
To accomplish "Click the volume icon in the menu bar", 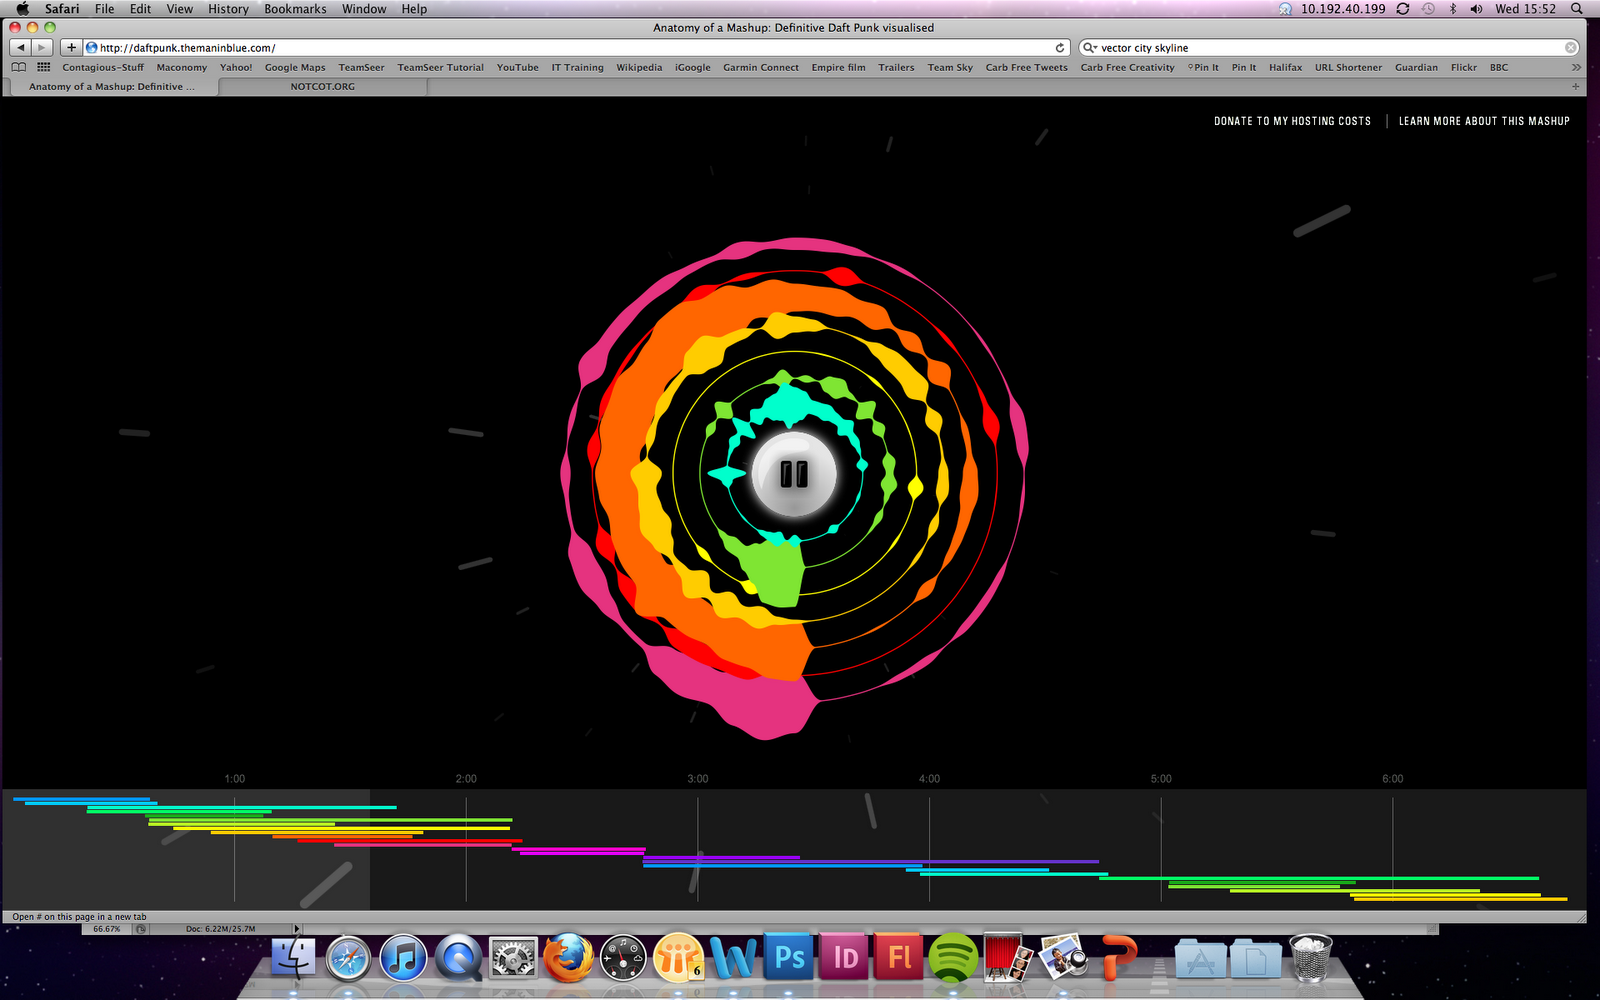I will click(x=1476, y=9).
